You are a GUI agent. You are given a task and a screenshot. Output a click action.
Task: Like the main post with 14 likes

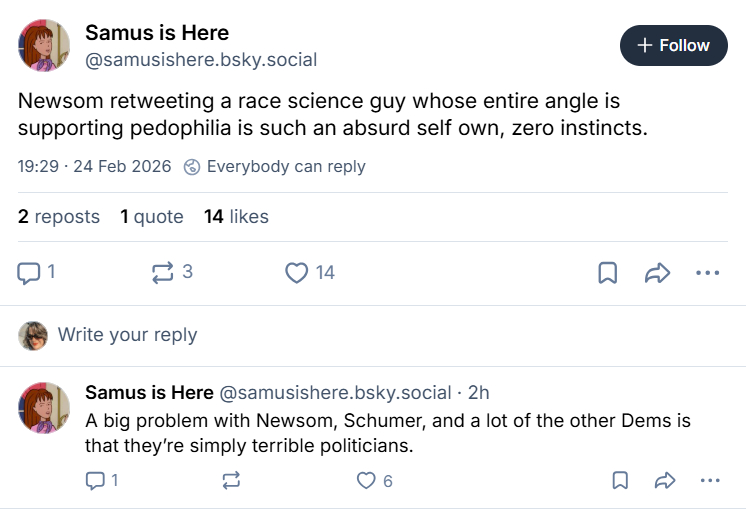tap(297, 272)
